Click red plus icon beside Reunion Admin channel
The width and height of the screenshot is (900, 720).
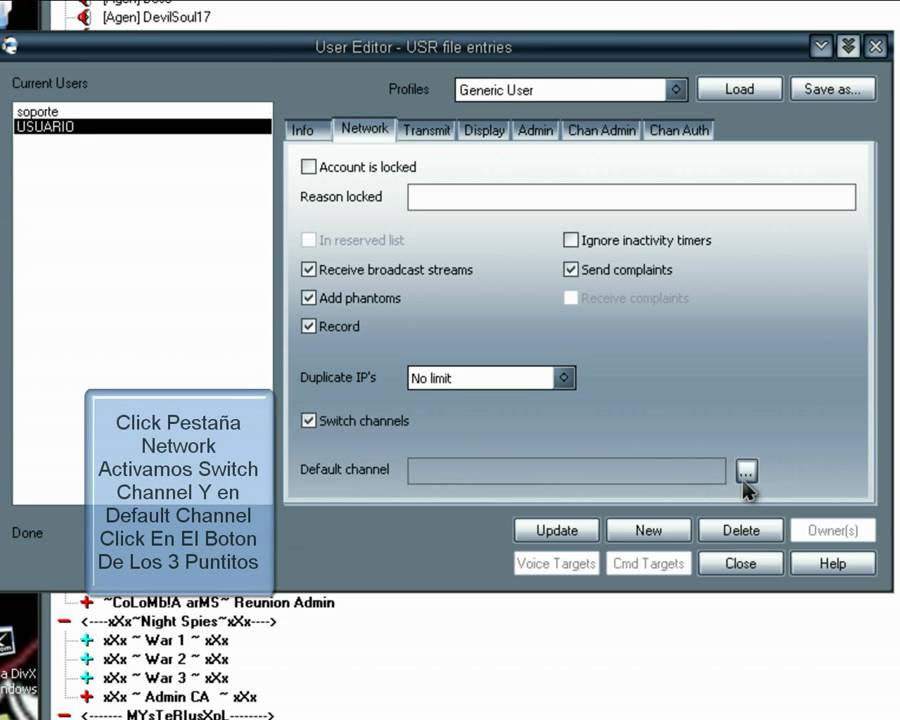coord(87,602)
